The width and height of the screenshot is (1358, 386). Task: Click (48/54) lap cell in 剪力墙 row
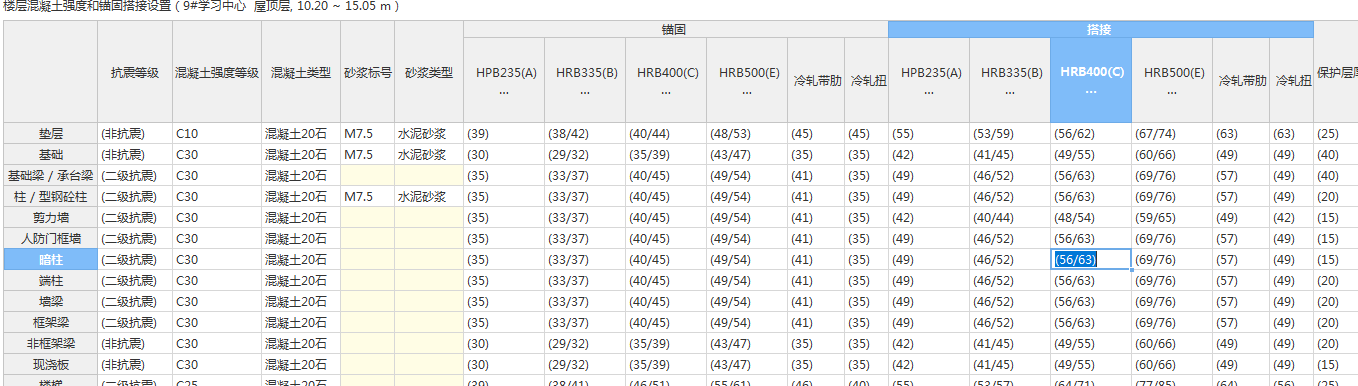tap(1091, 218)
